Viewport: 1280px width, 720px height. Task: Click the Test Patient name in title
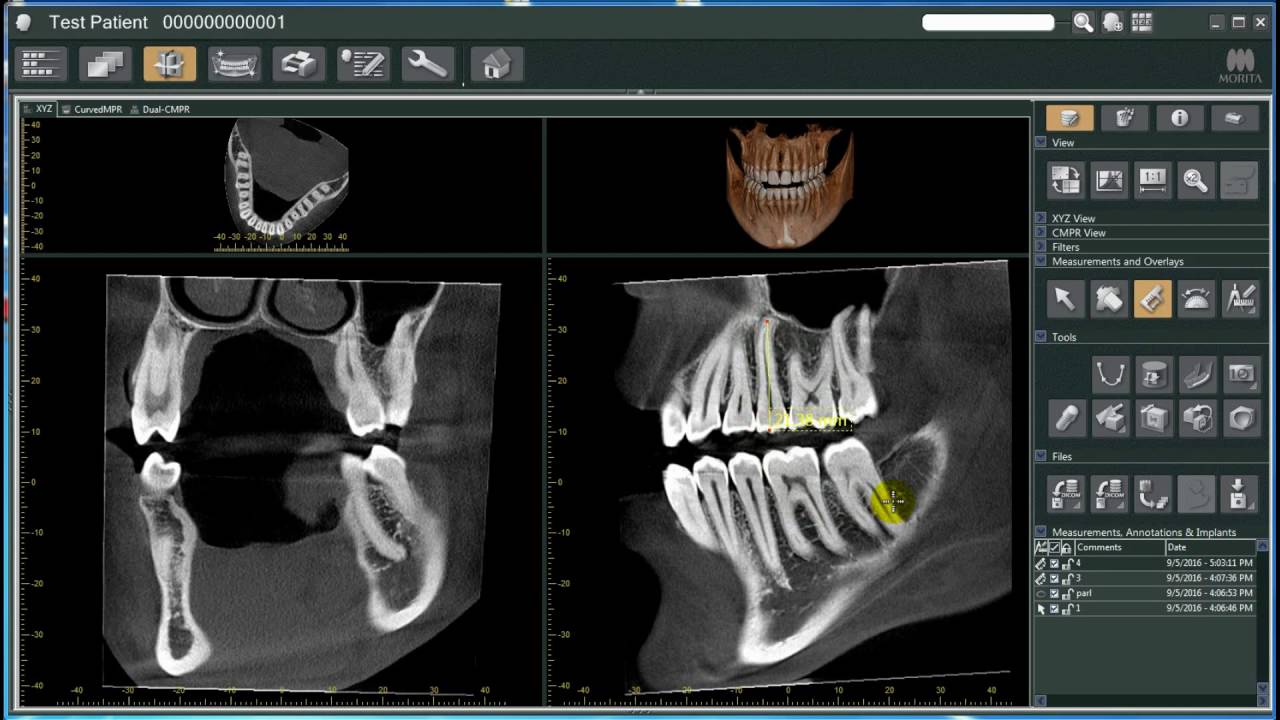tap(98, 22)
